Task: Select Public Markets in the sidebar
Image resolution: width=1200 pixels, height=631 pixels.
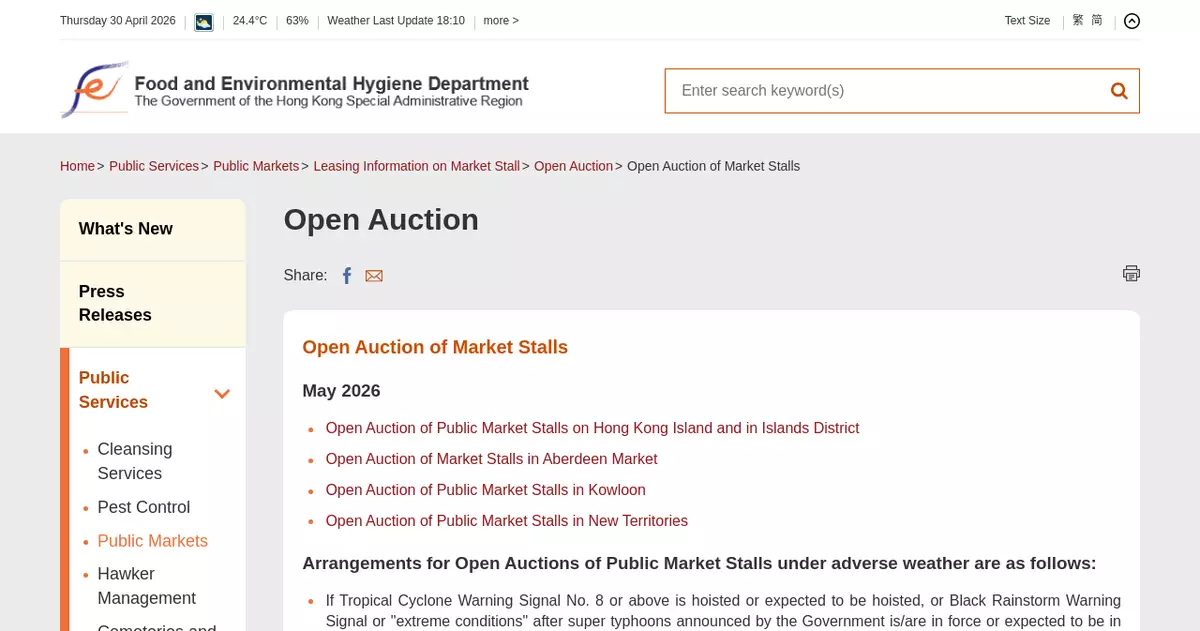Action: click(153, 541)
